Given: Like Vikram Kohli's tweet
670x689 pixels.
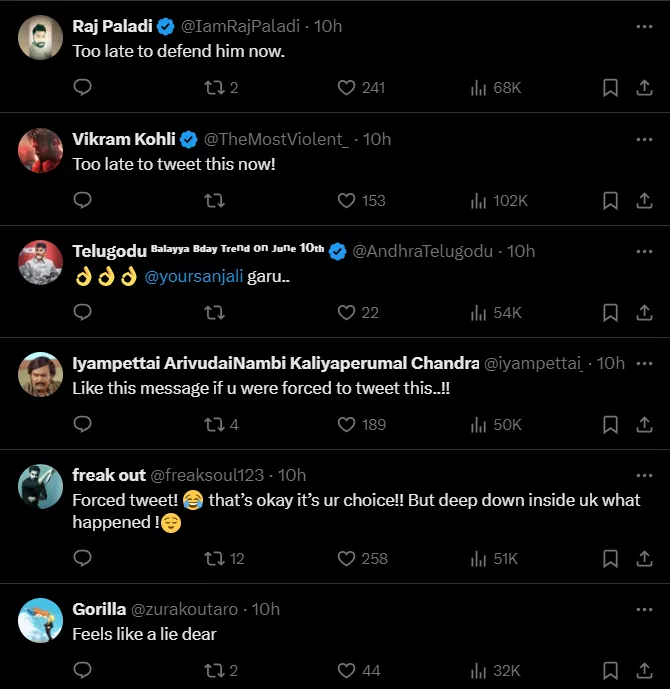Looking at the screenshot, I should pos(347,201).
